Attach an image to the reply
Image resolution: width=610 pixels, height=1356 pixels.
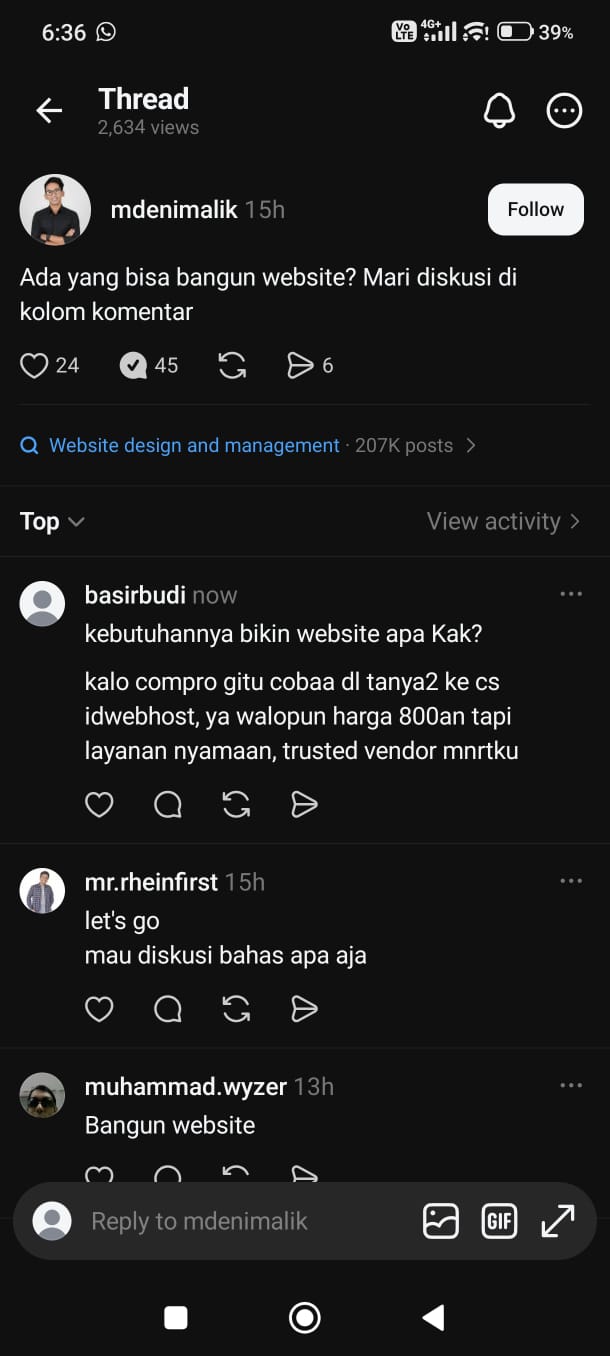click(441, 1221)
